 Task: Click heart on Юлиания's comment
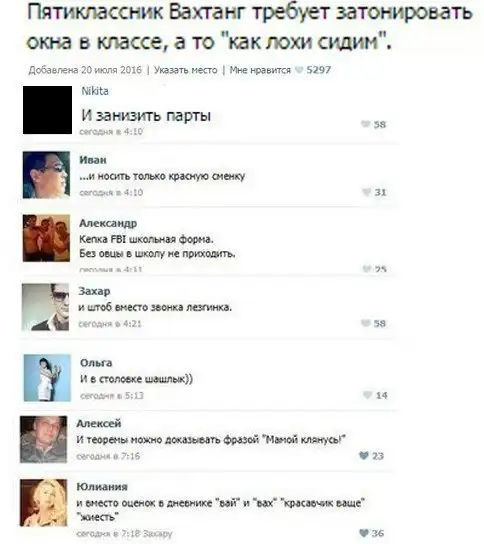point(364,533)
